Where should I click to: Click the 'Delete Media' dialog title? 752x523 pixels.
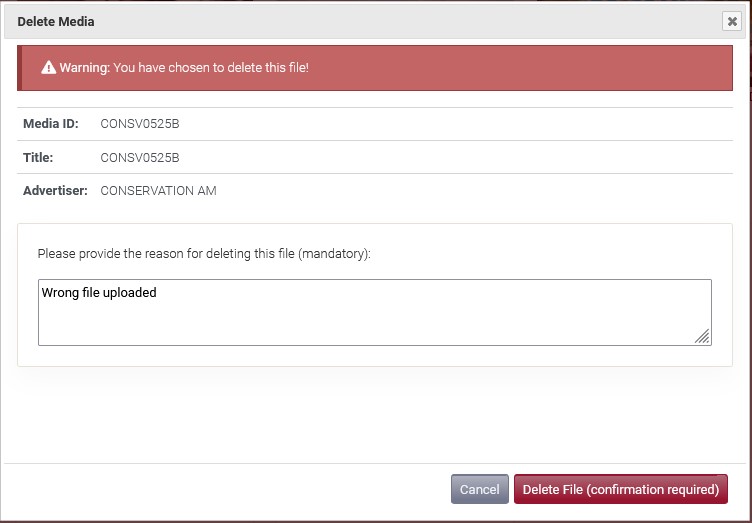coord(56,22)
